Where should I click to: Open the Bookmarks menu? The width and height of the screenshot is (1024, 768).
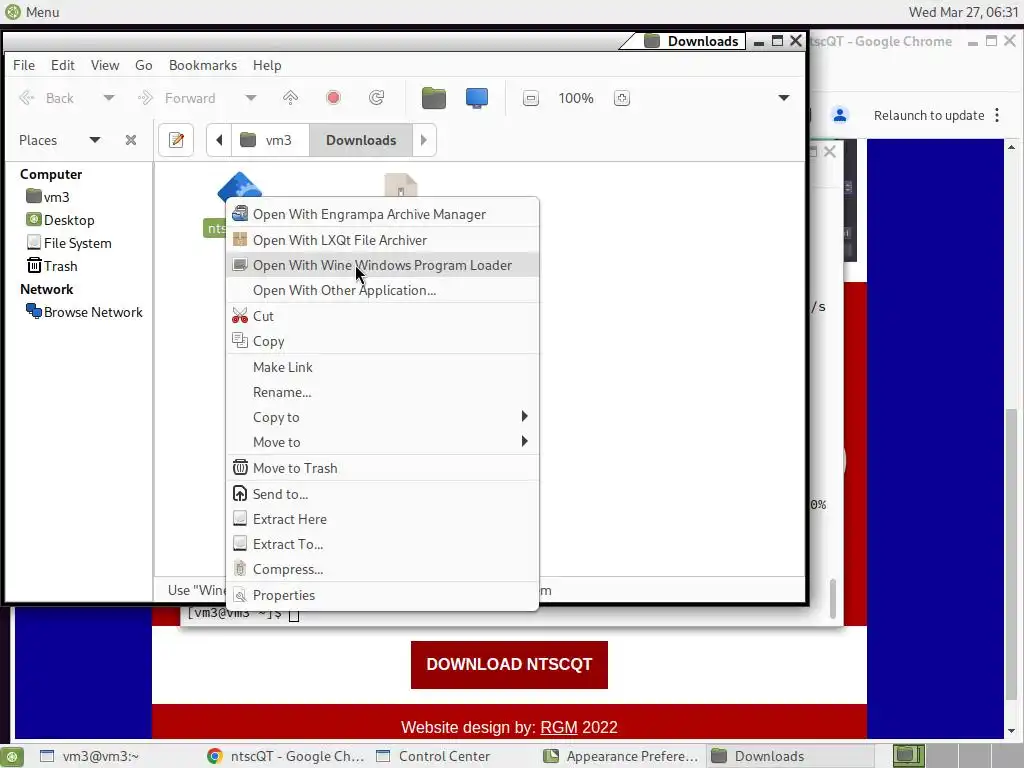(202, 65)
